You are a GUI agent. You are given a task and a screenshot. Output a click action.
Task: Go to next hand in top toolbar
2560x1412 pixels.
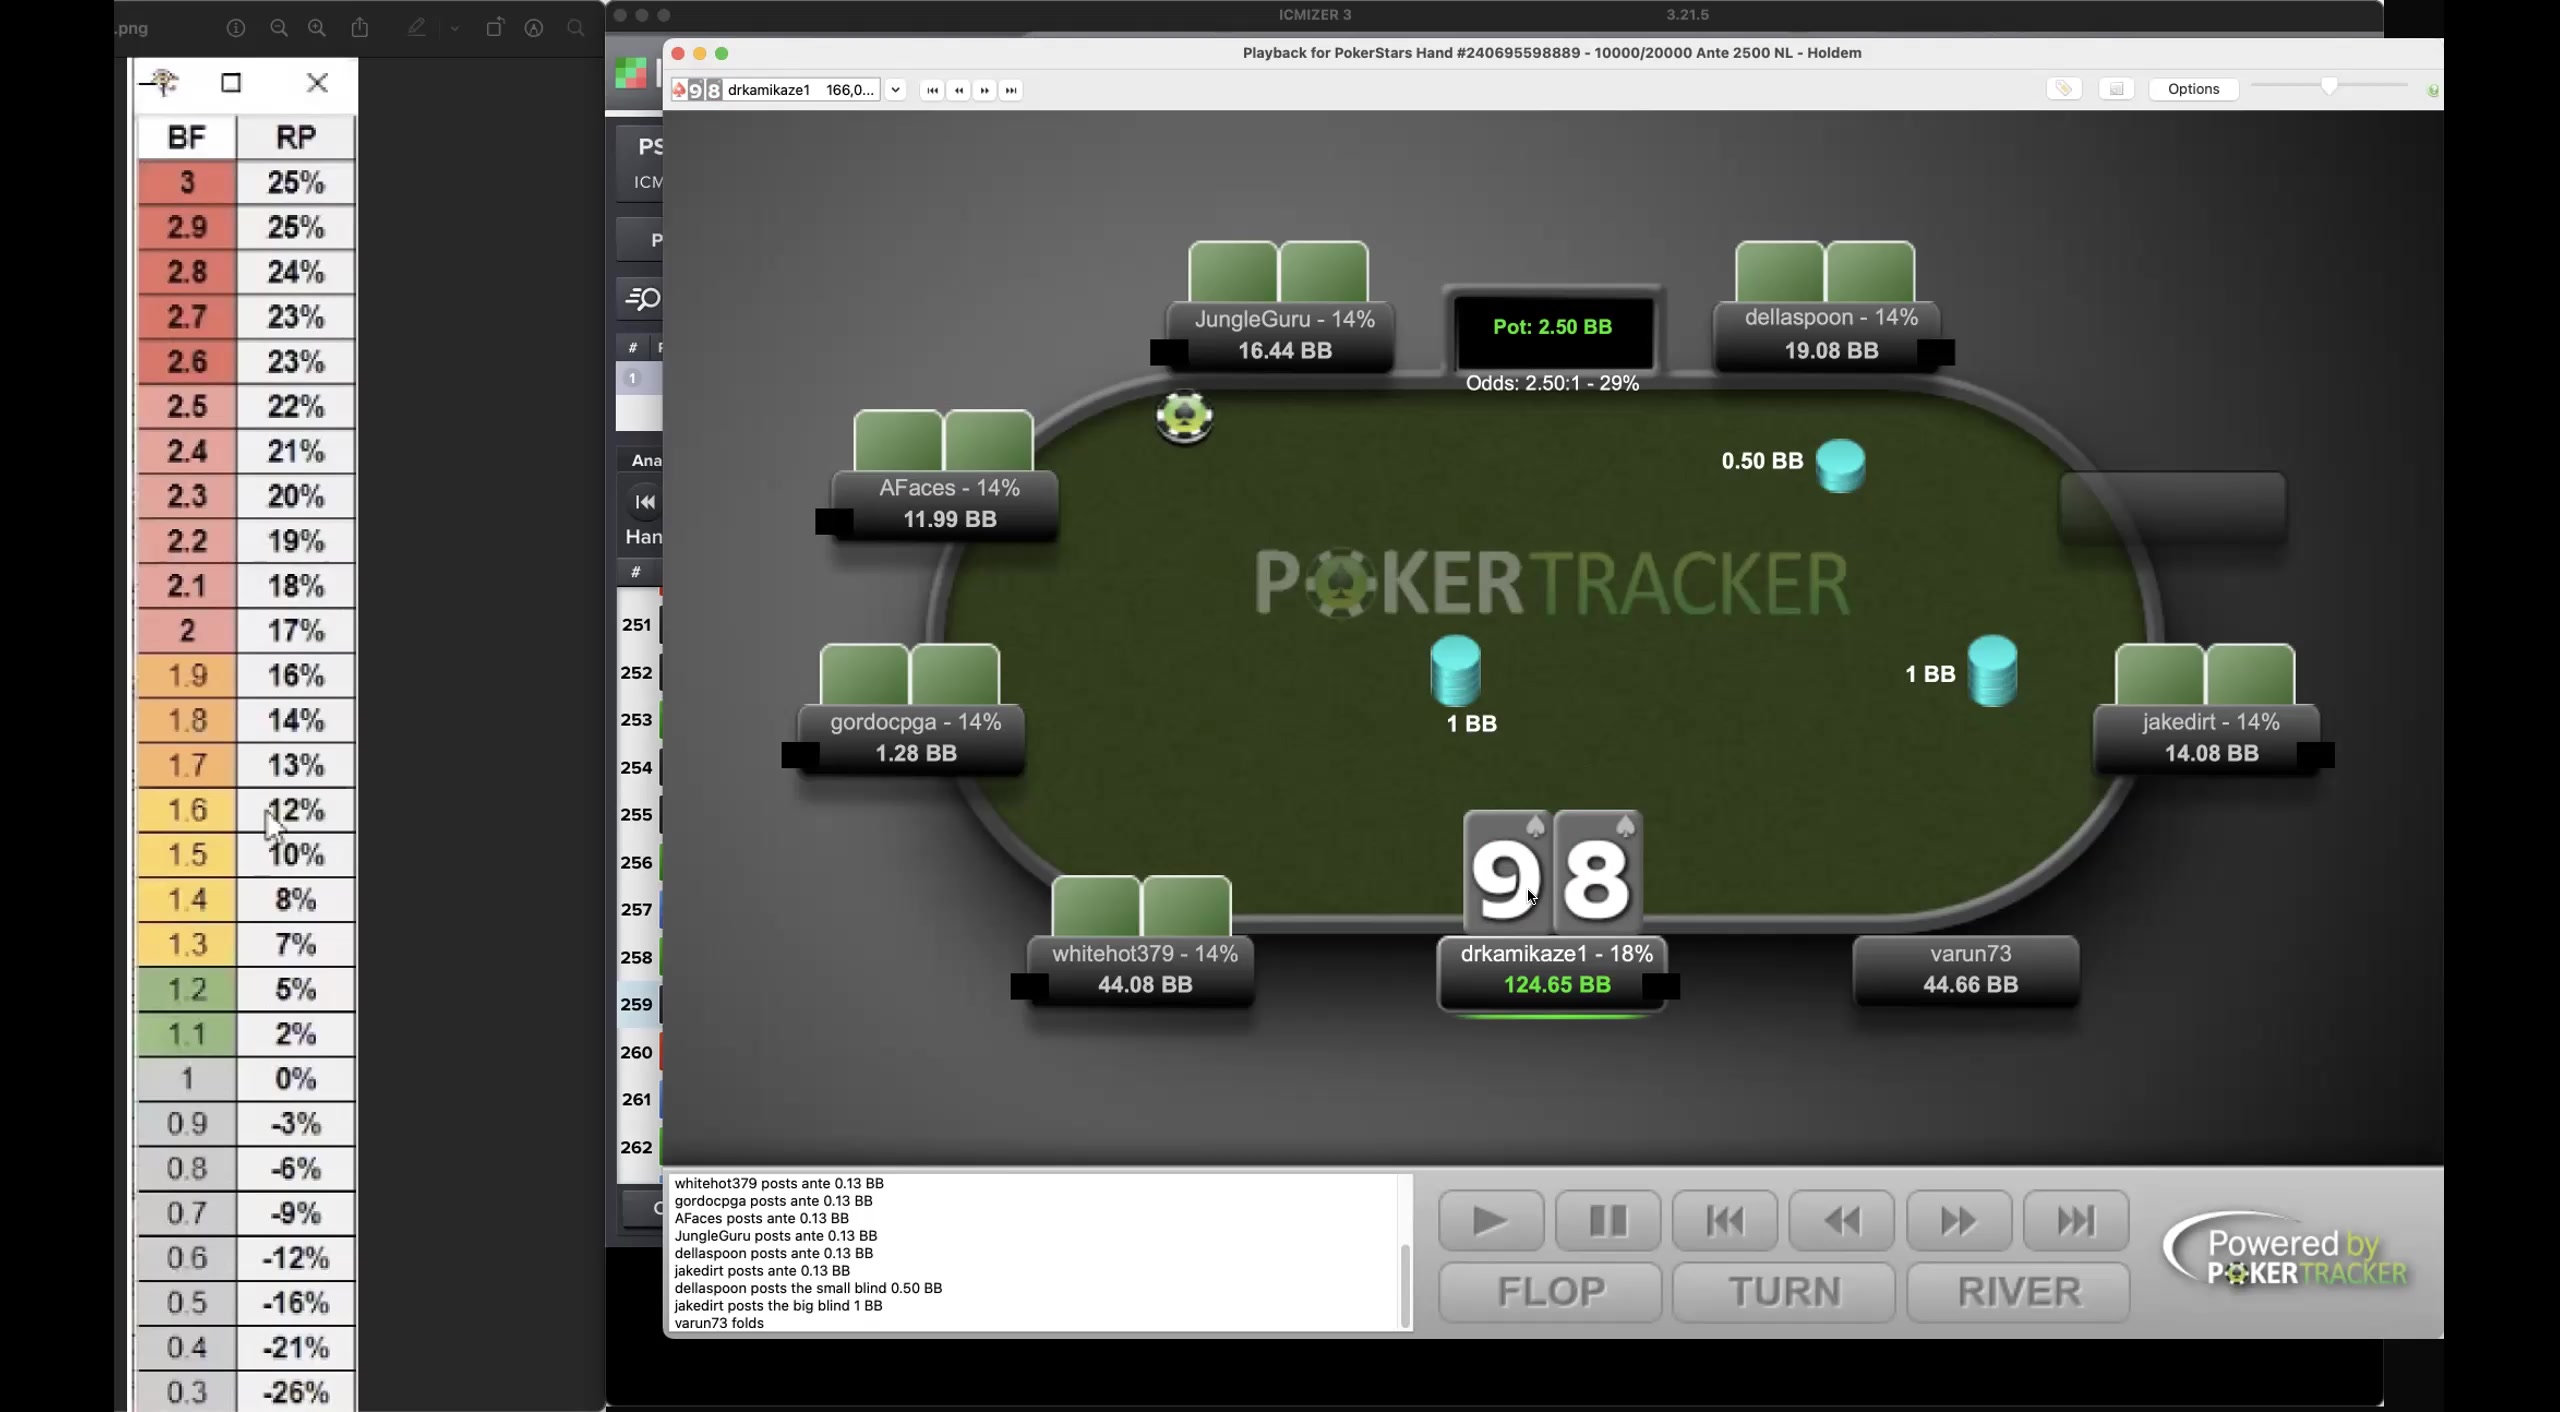point(985,90)
